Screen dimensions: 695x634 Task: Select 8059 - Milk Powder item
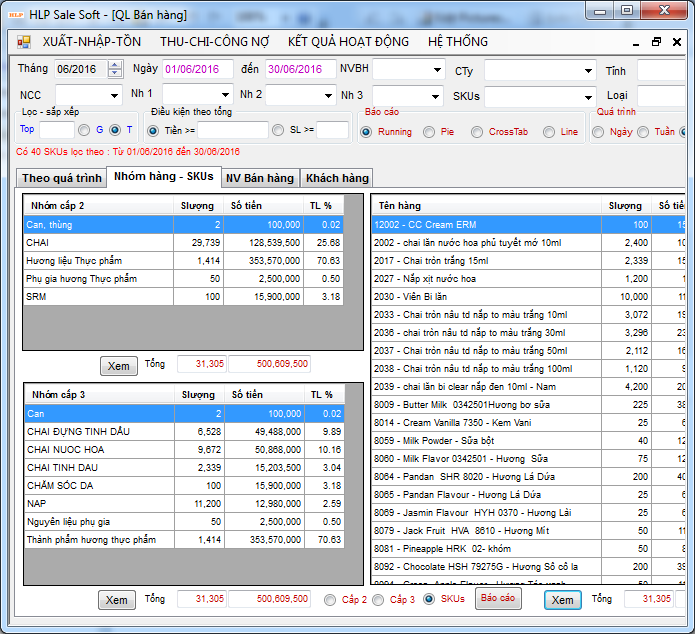[529, 441]
